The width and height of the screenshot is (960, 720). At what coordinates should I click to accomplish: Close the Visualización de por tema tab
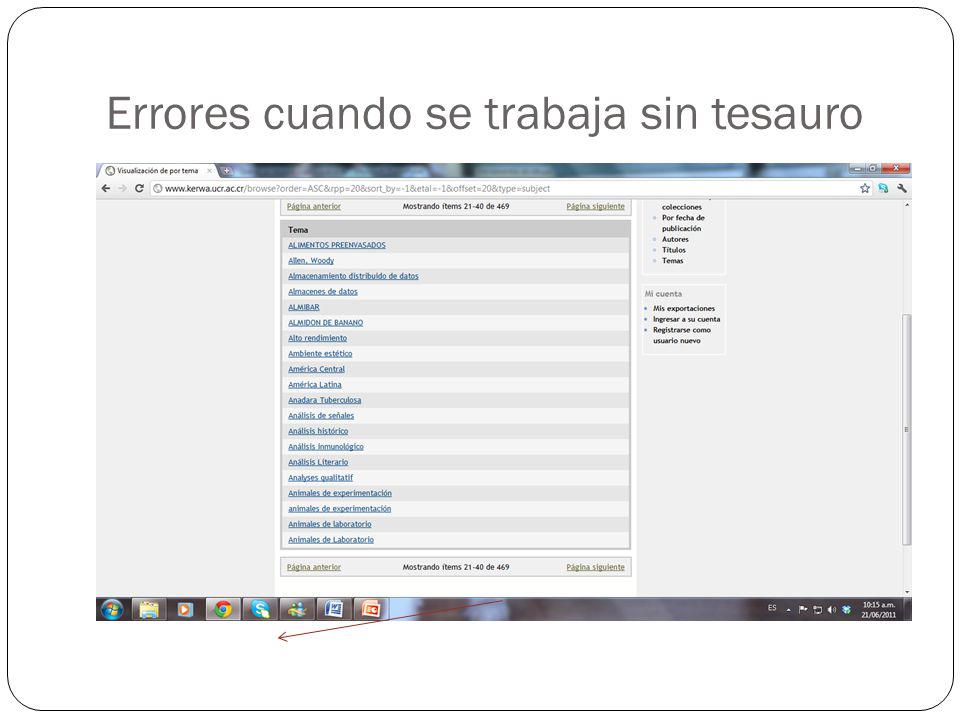pos(209,171)
